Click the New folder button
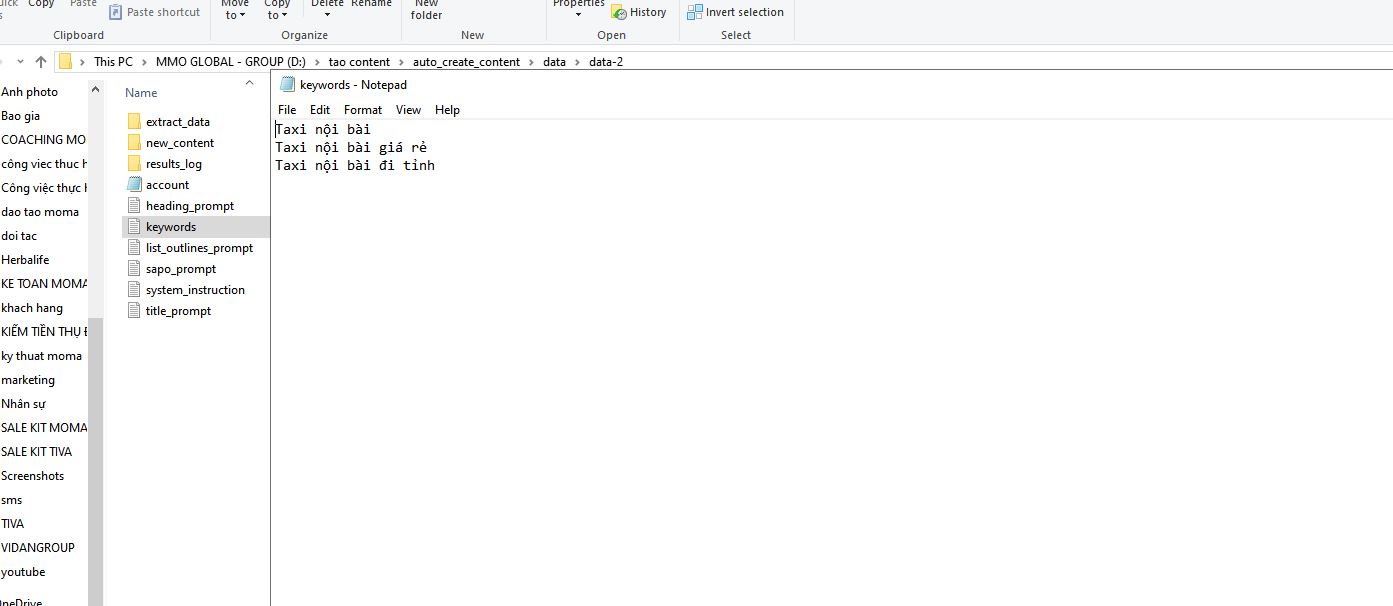 pyautogui.click(x=426, y=10)
